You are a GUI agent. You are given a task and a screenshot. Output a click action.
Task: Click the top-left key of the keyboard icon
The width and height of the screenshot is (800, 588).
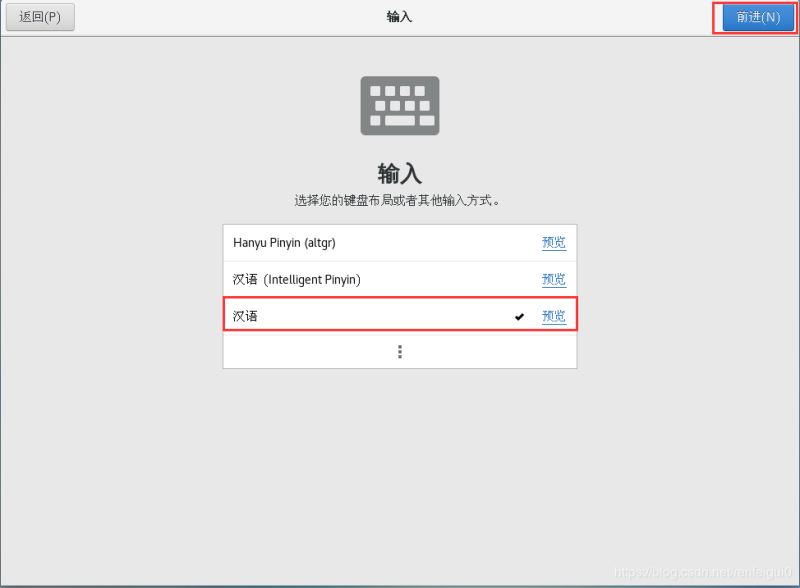[375, 91]
